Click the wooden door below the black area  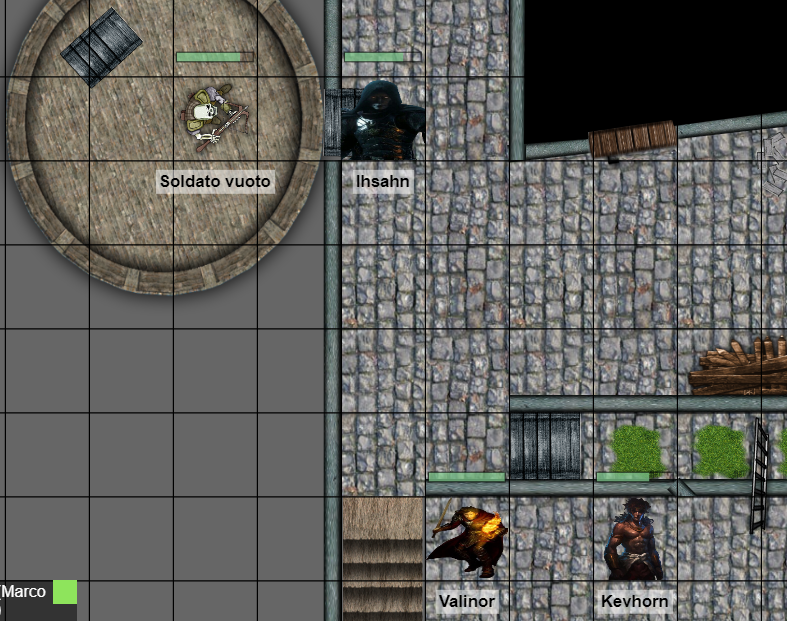point(633,140)
